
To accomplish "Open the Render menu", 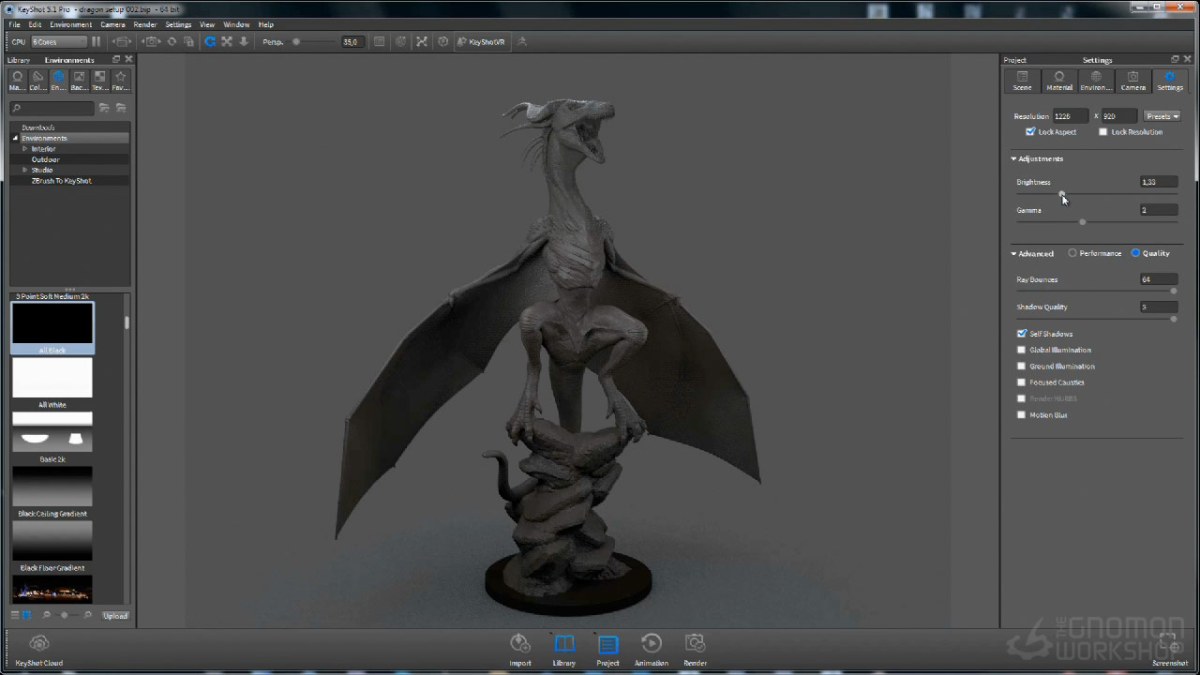I will [x=145, y=24].
